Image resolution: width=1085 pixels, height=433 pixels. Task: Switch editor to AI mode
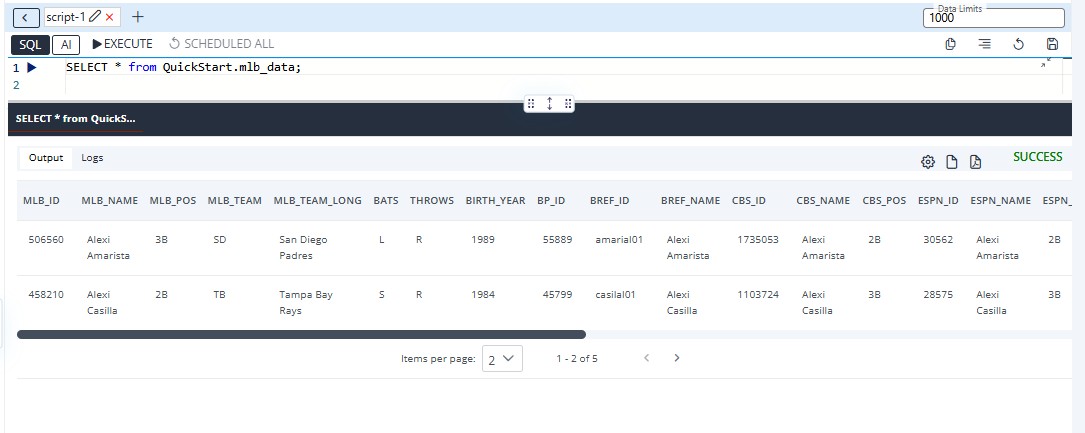[x=65, y=44]
